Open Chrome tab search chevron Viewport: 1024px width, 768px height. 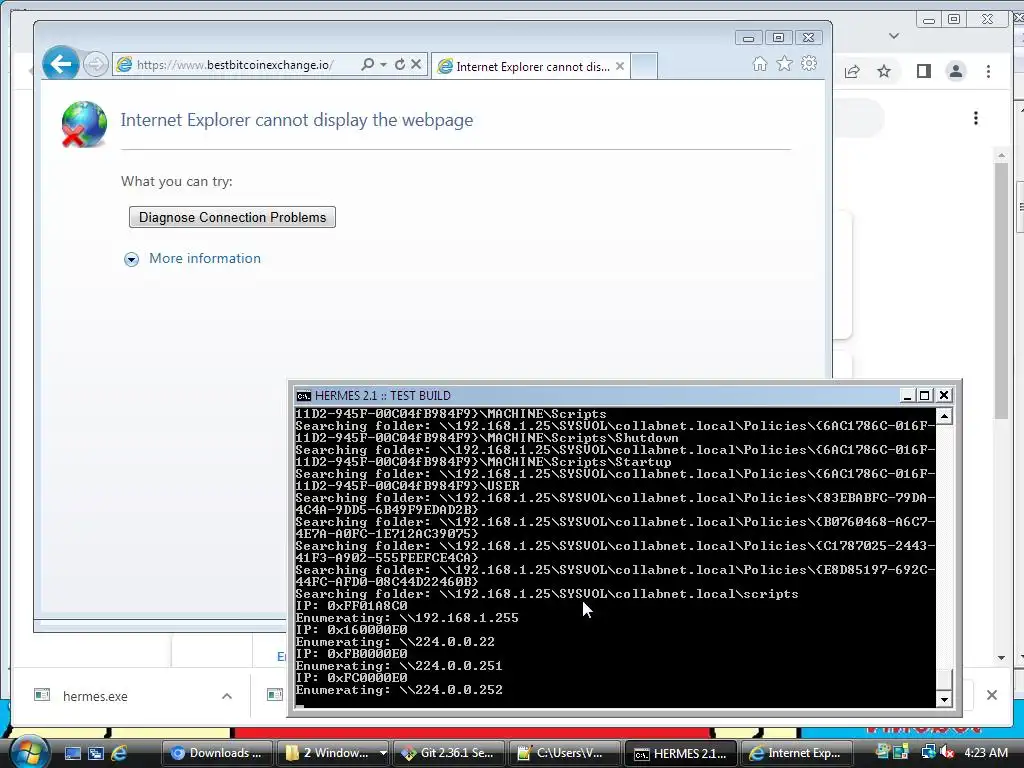coord(894,36)
